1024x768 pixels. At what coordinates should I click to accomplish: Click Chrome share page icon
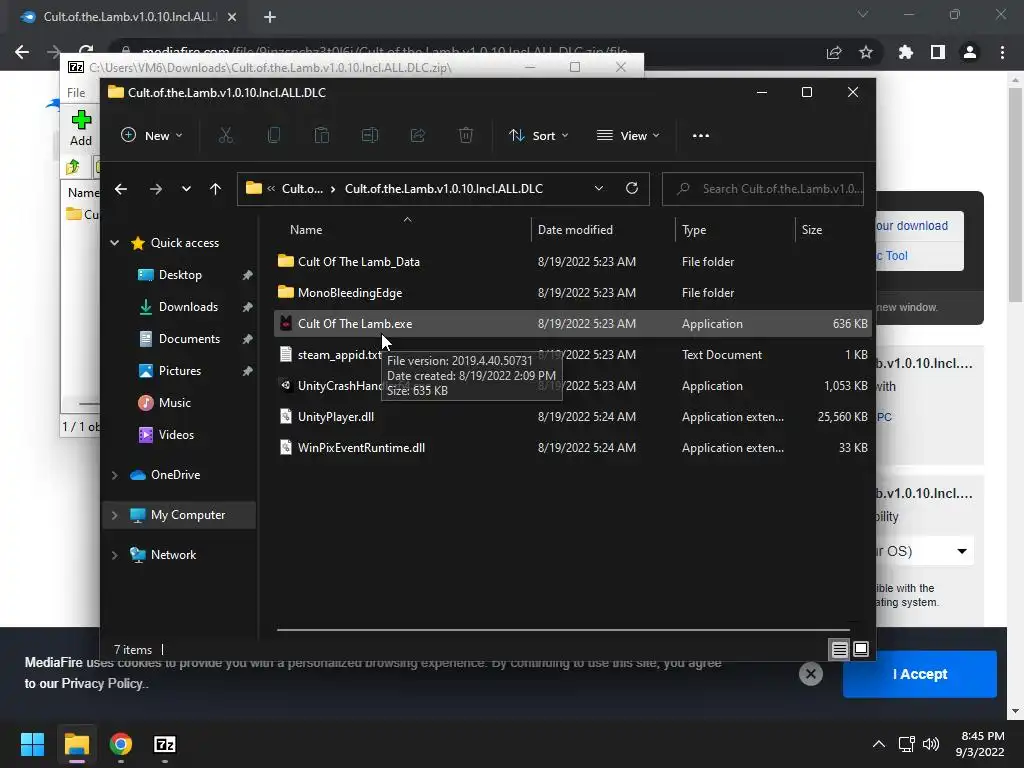(x=834, y=52)
